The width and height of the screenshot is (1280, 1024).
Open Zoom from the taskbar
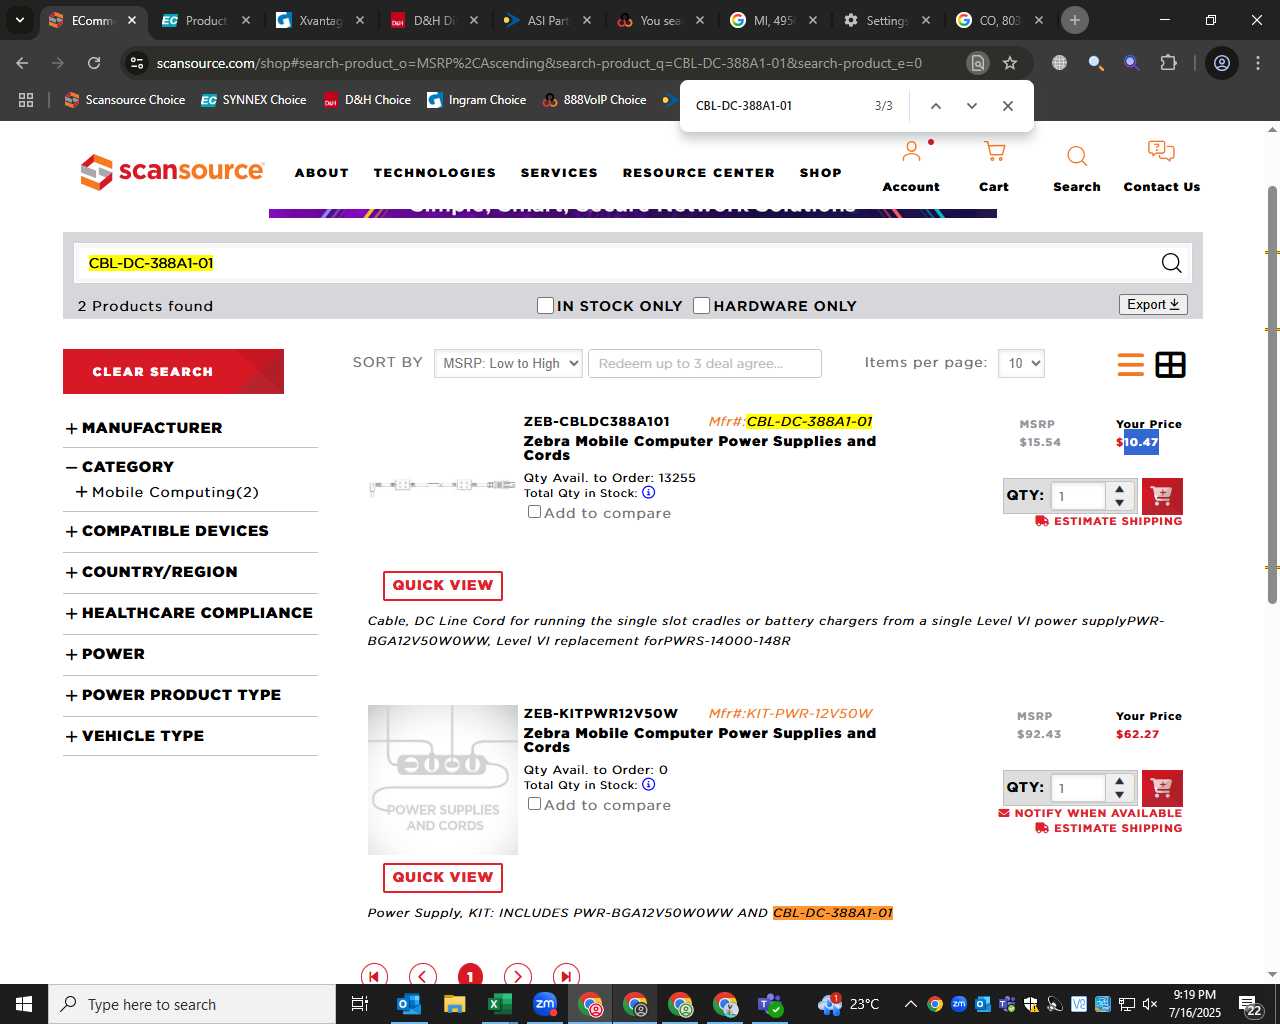545,1004
